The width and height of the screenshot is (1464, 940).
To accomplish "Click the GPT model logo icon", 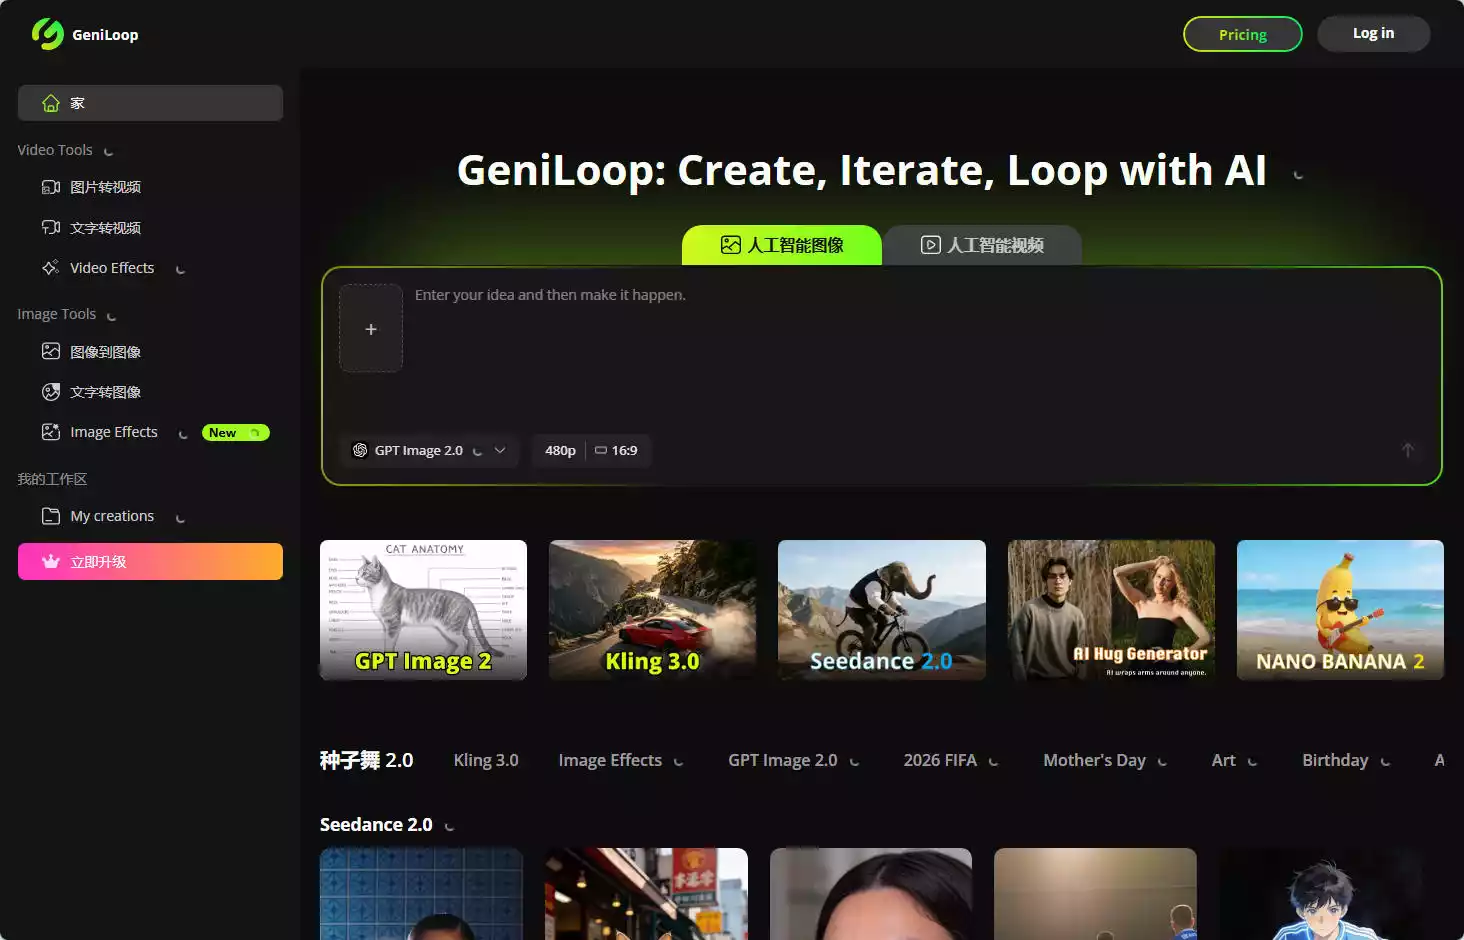I will point(360,450).
